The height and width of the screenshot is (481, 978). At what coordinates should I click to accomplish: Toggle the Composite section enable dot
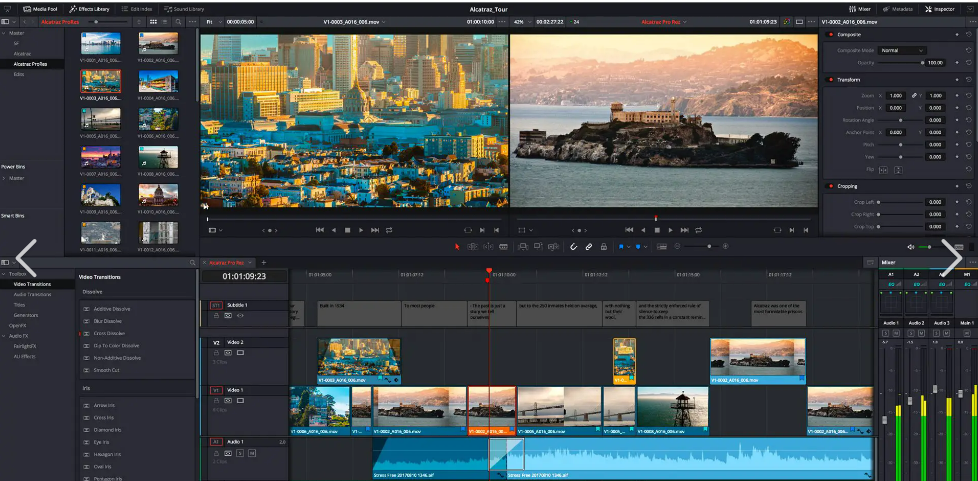831,35
